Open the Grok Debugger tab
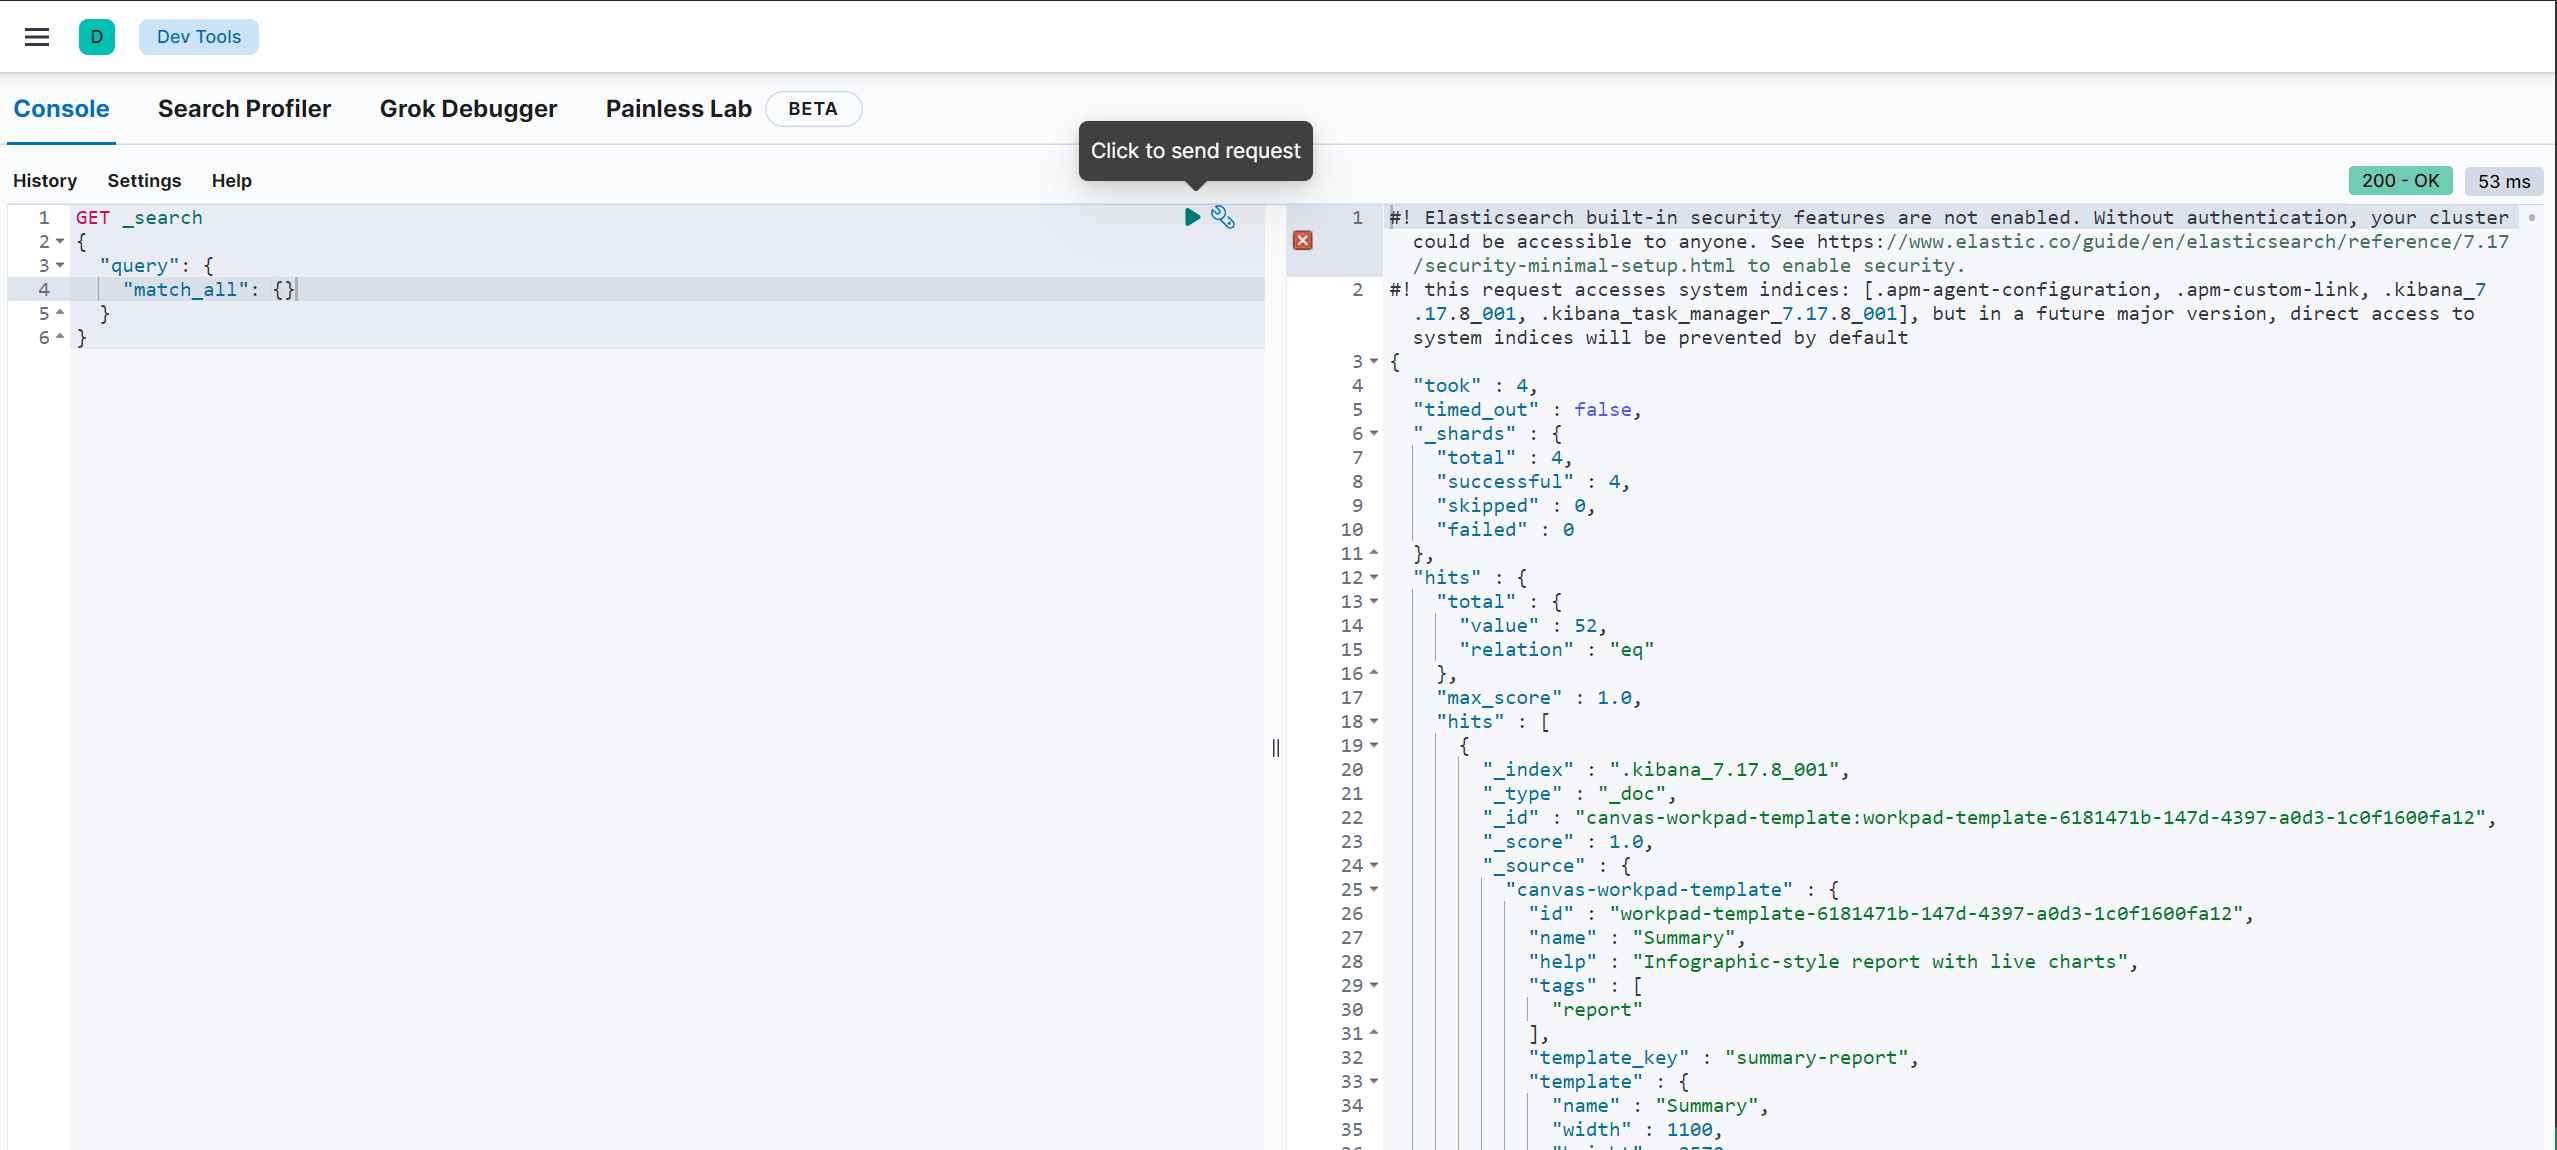Screen dimensions: 2557x1150 pos(468,109)
